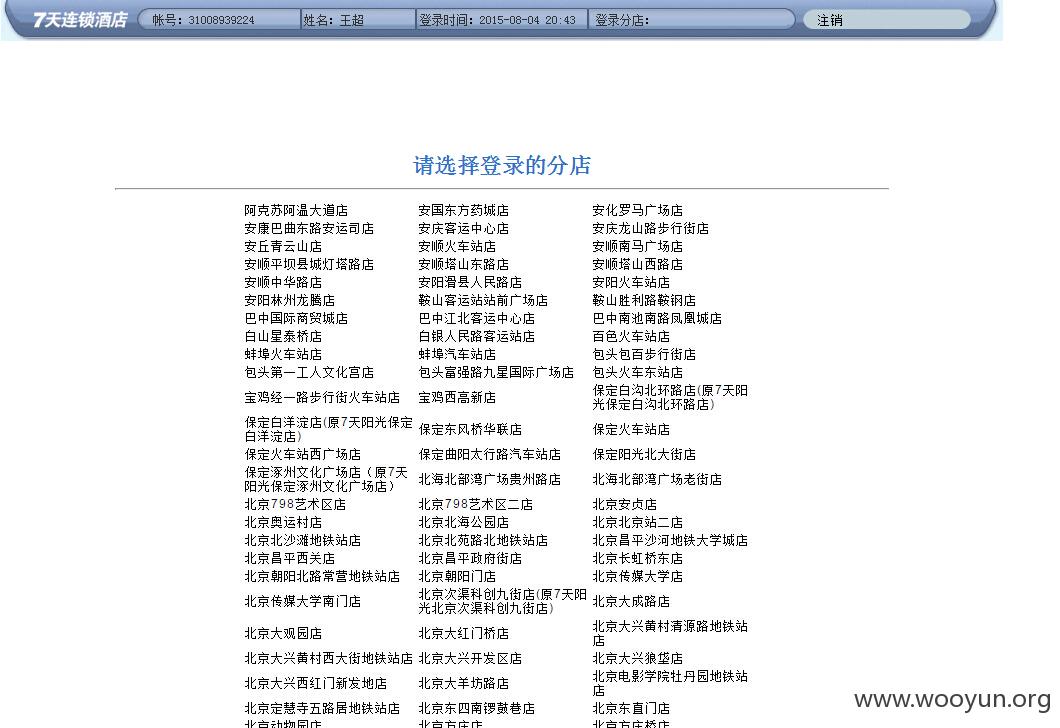Select 北京798艺术区二店
This screenshot has height=728, width=1060.
point(475,504)
